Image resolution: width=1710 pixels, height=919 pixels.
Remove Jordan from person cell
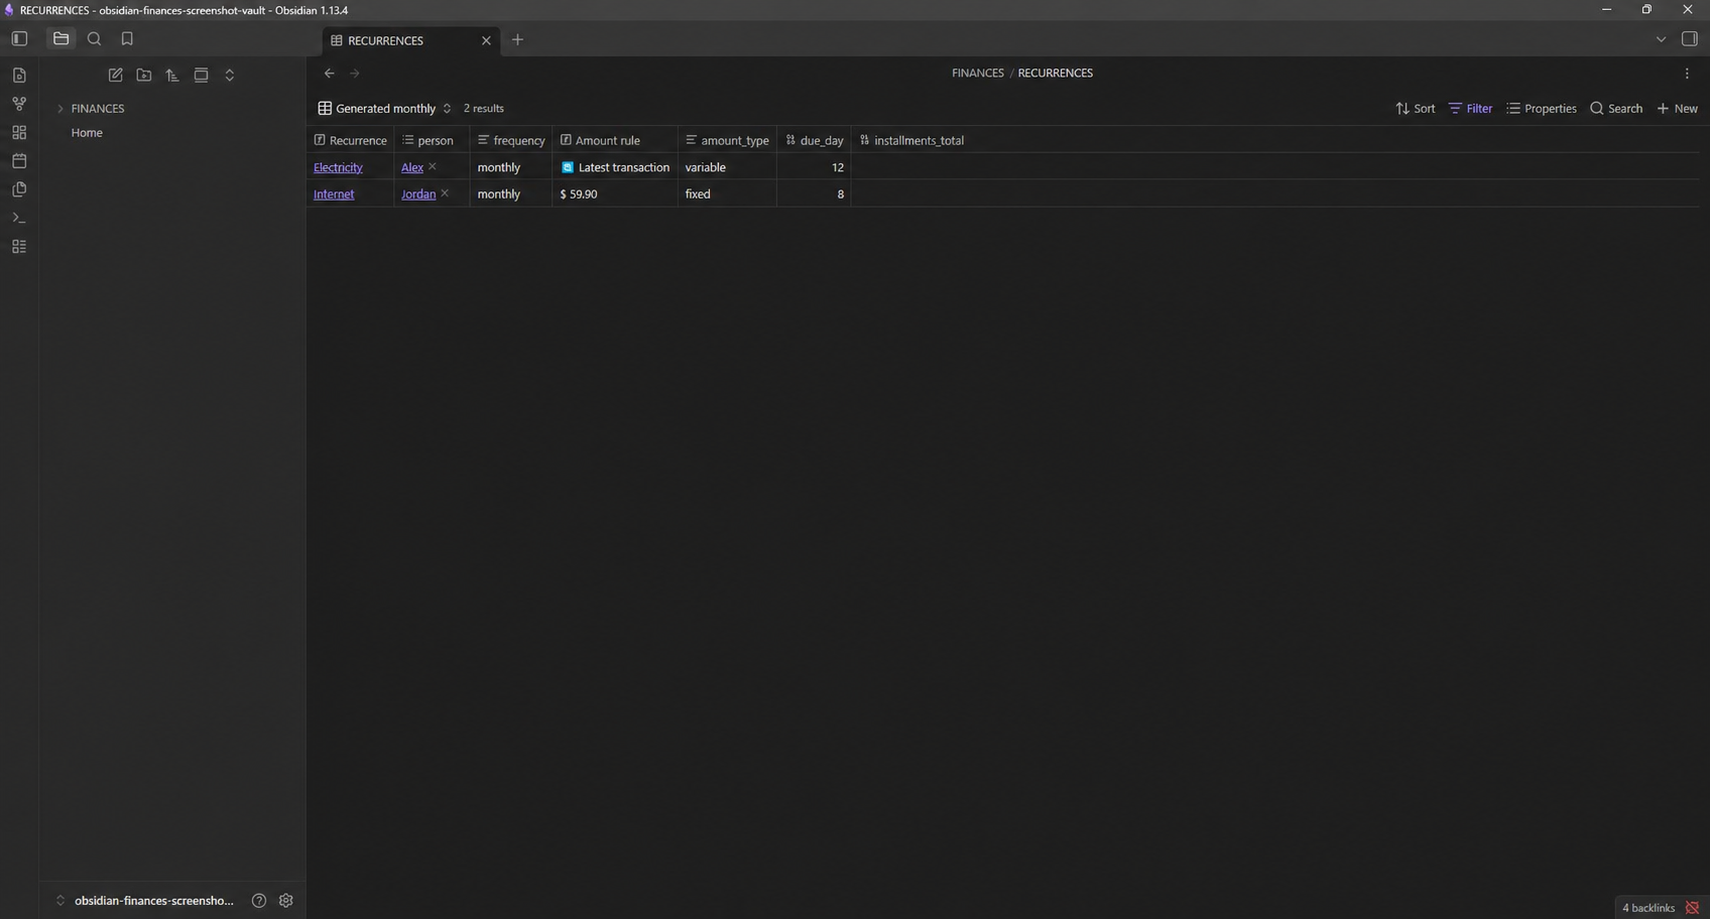point(445,194)
